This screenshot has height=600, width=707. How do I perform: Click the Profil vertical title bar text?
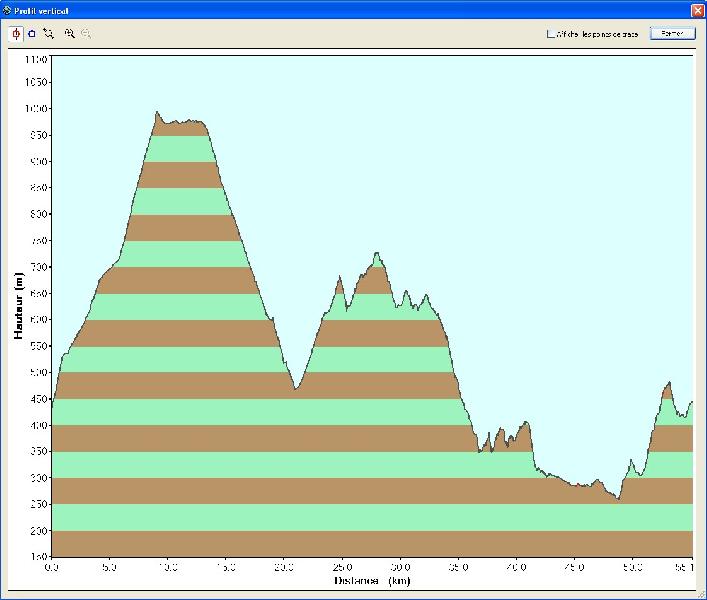click(x=42, y=9)
